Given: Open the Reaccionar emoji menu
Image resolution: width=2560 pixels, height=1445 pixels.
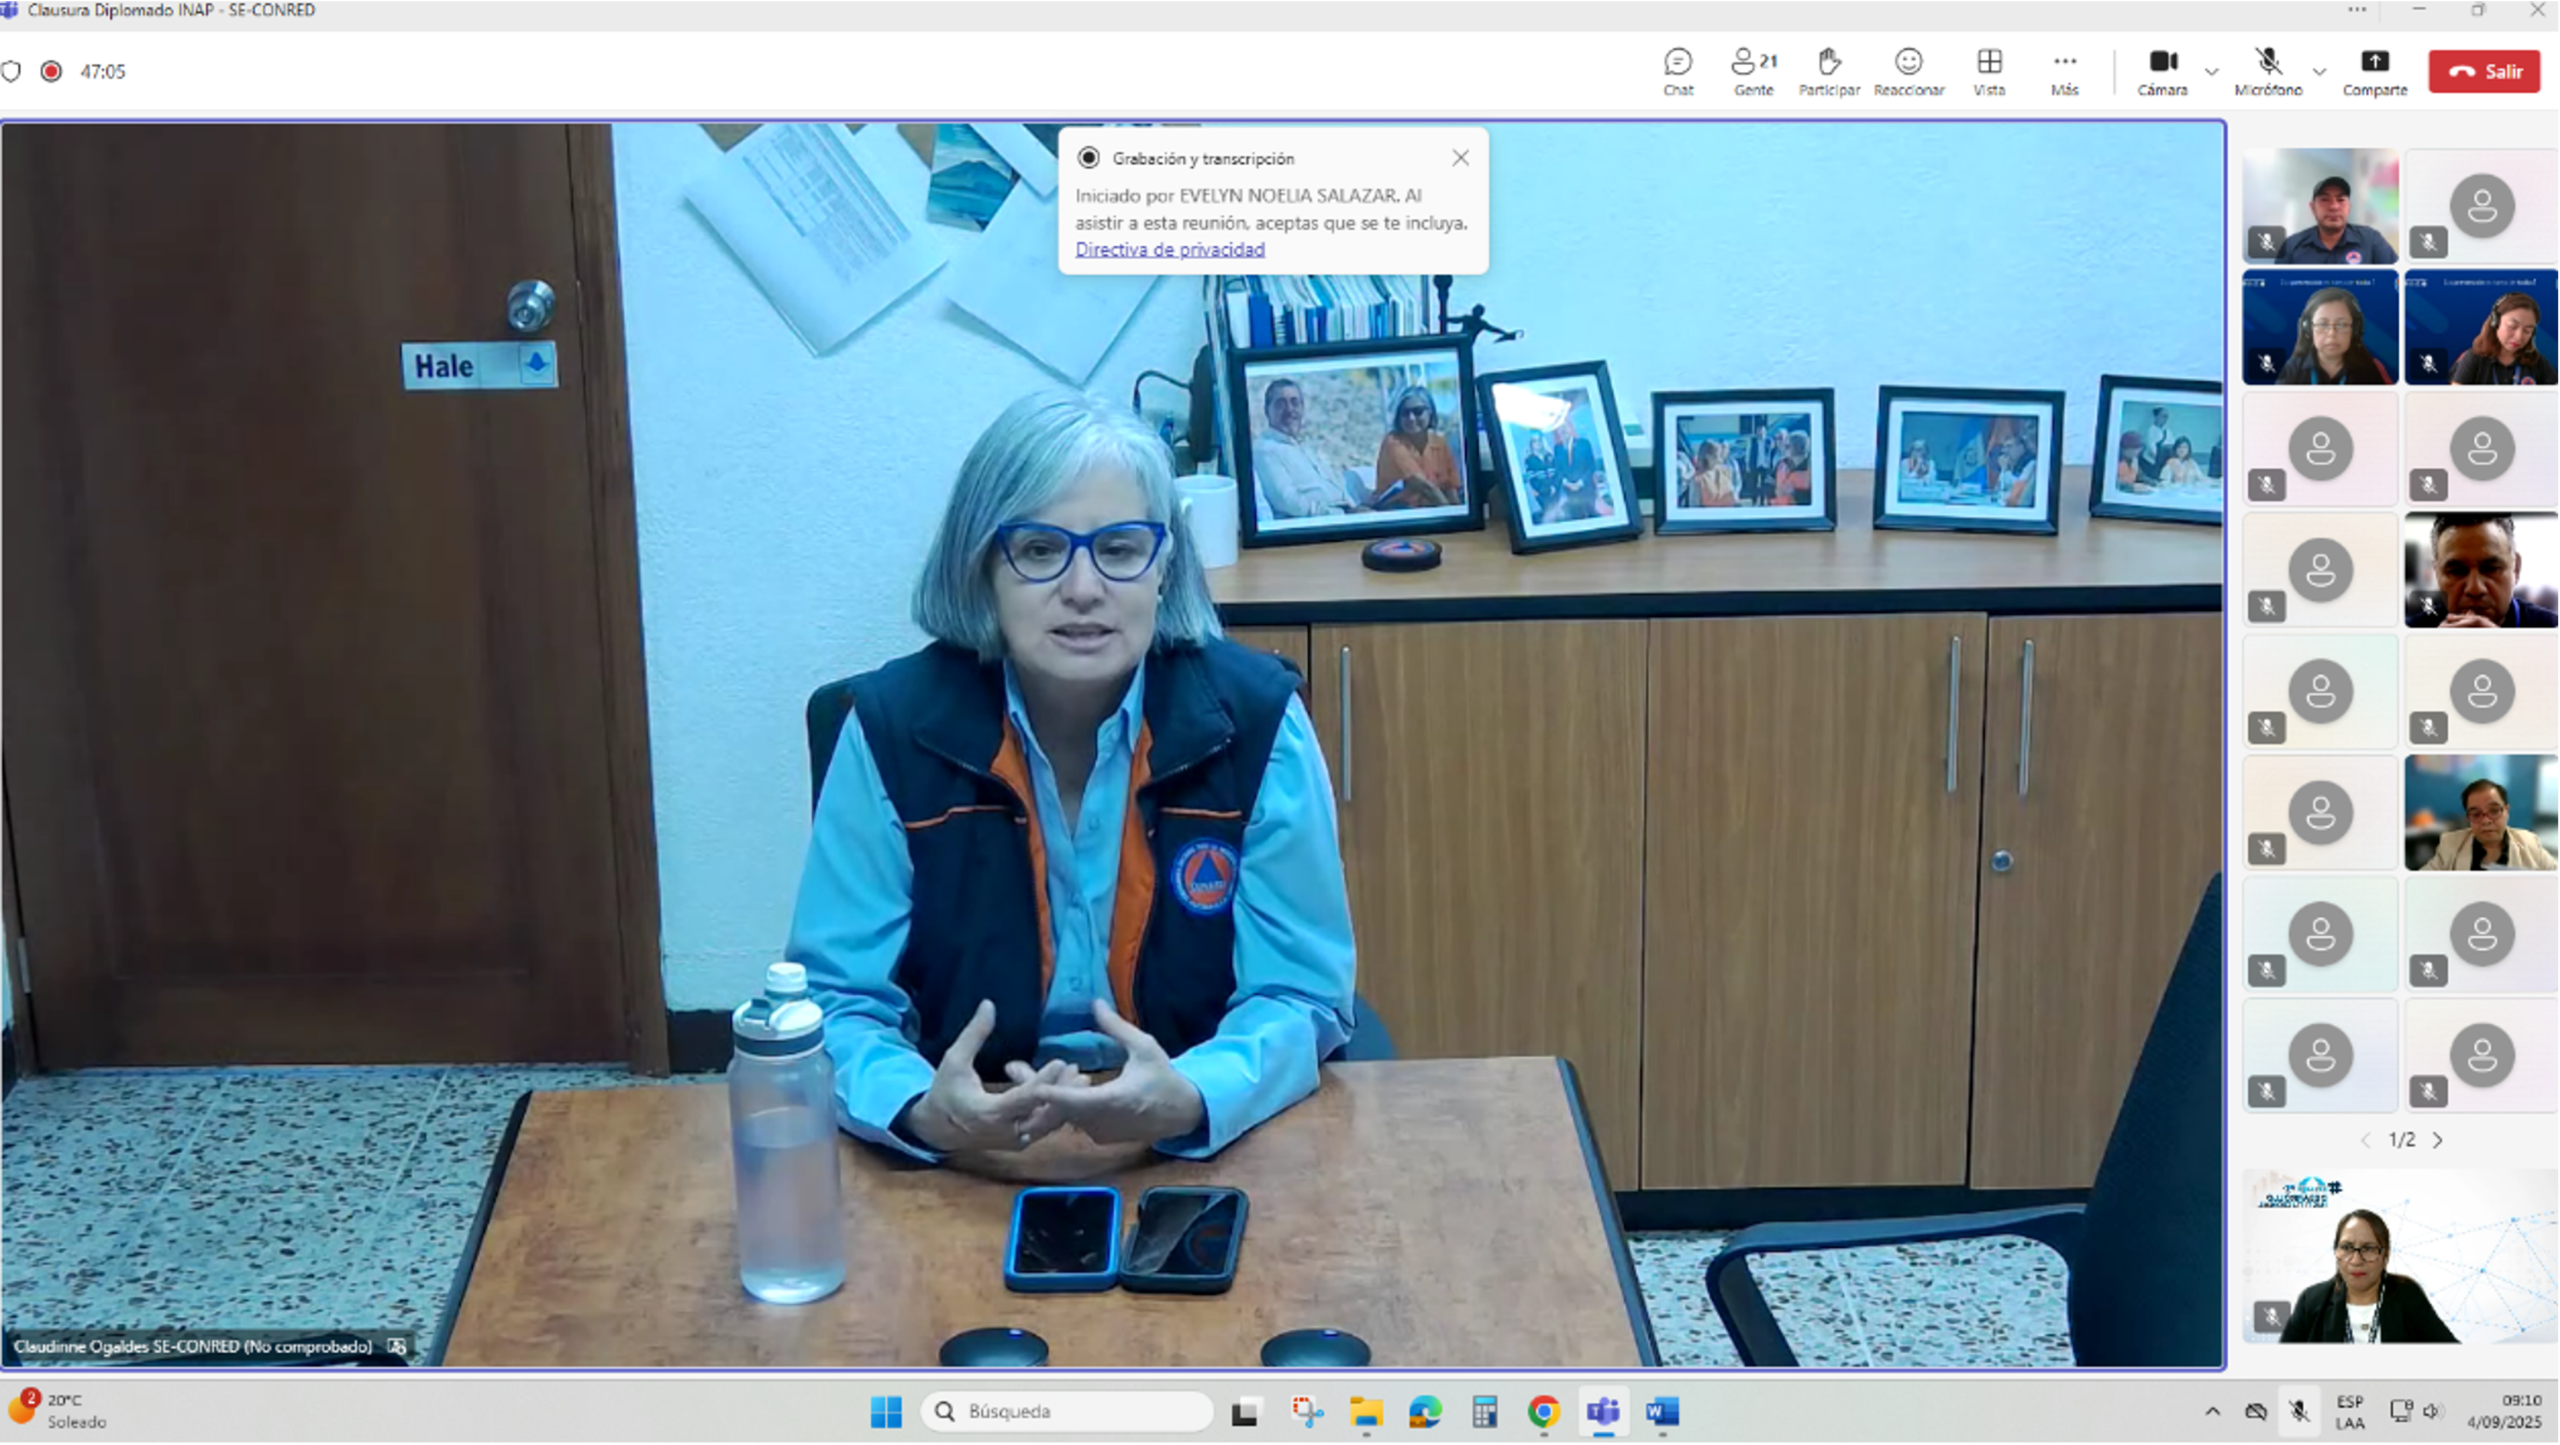Looking at the screenshot, I should [x=1909, y=72].
